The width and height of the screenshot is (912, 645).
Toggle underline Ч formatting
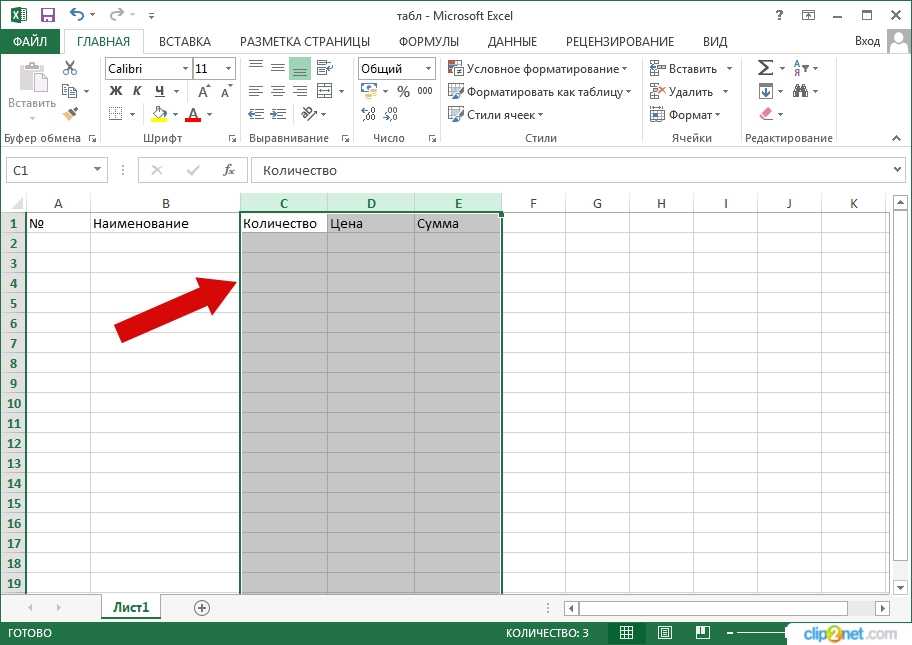click(159, 91)
